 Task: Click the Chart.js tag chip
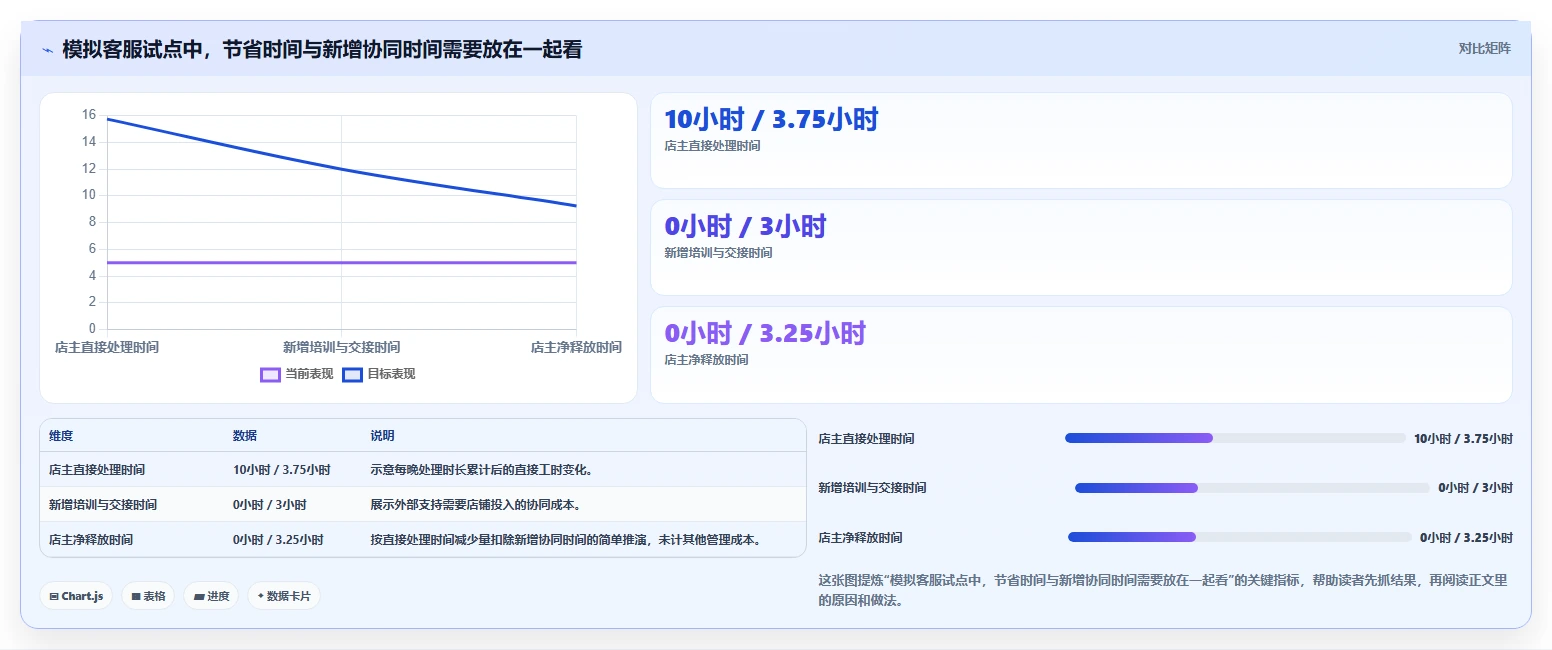pyautogui.click(x=77, y=596)
